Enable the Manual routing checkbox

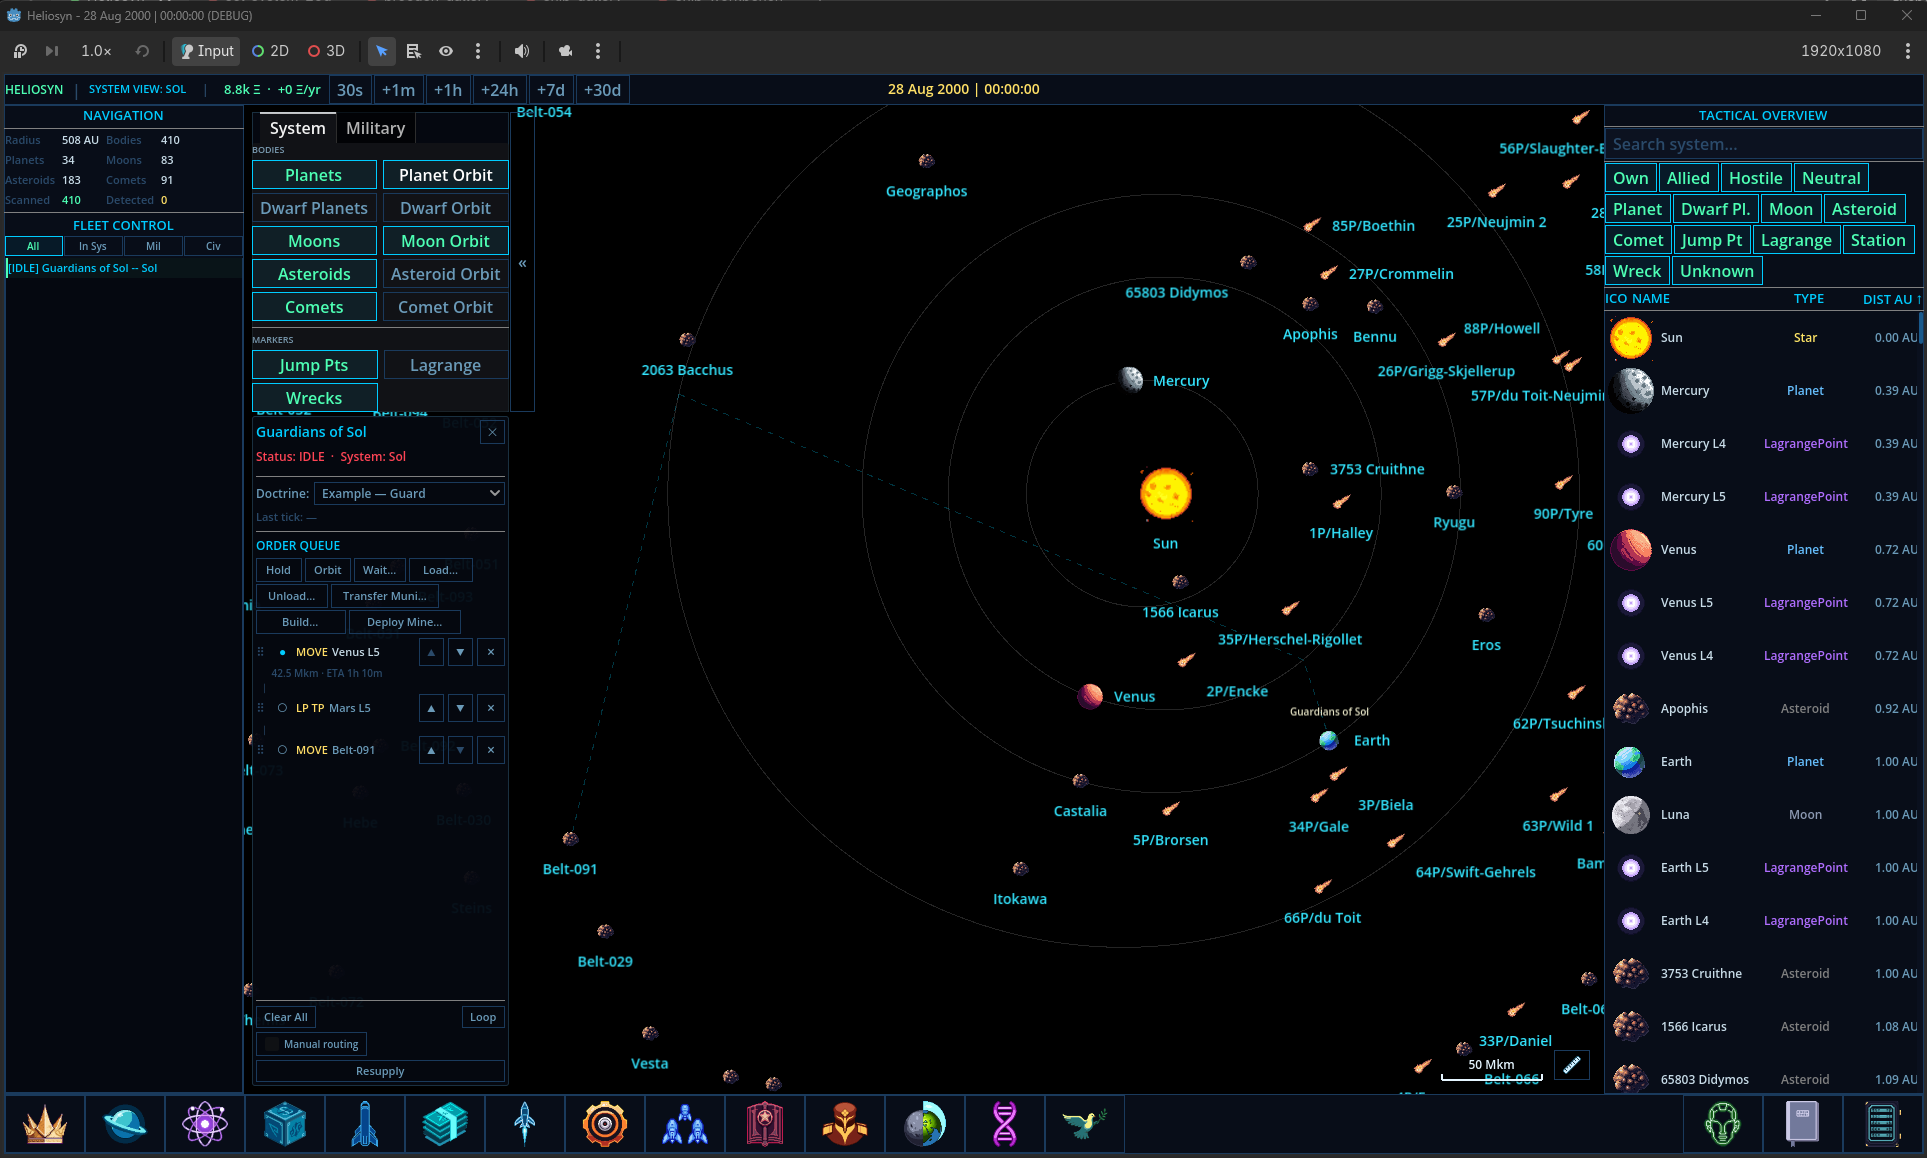pyautogui.click(x=272, y=1044)
